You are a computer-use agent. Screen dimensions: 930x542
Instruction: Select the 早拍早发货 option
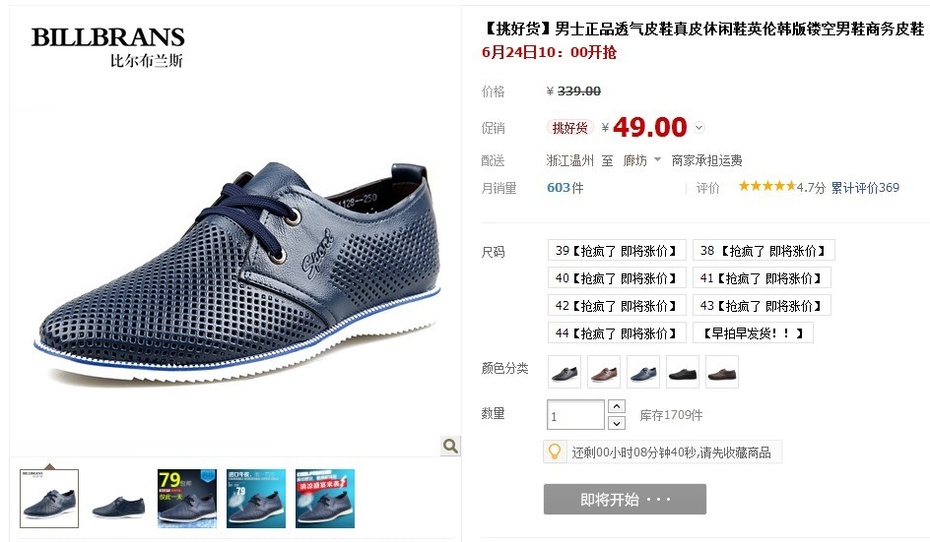[x=753, y=333]
